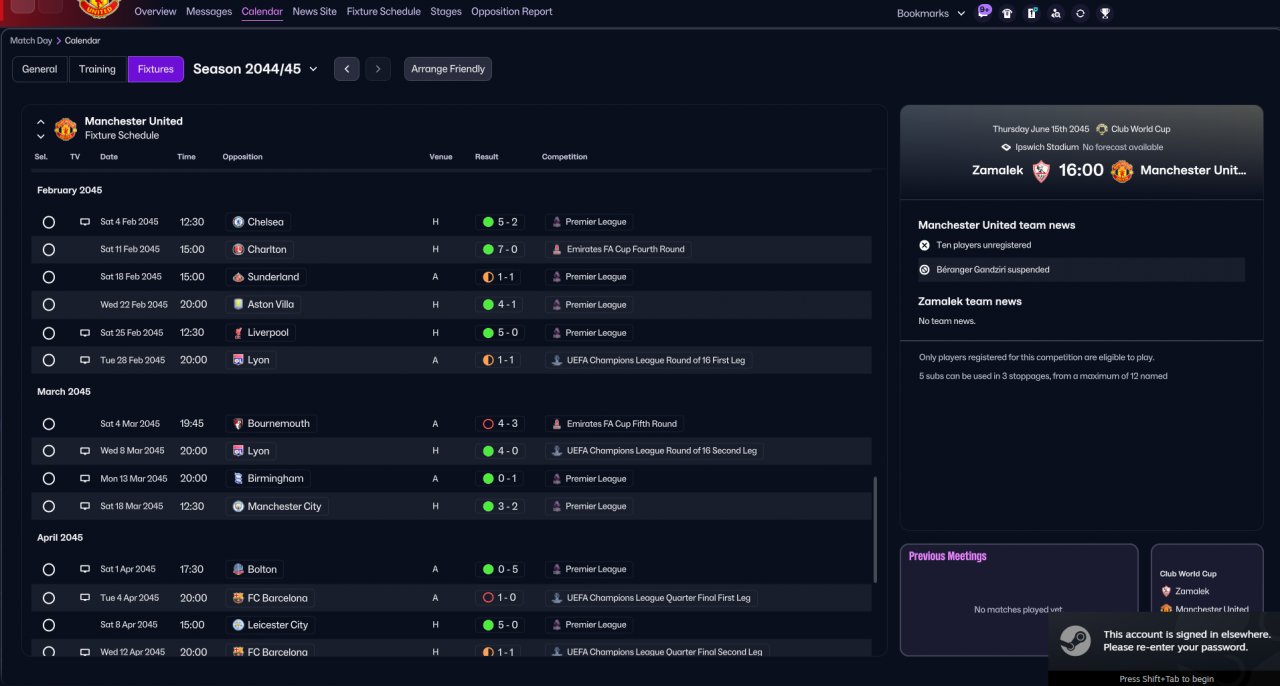Open the Overview tab

point(155,12)
